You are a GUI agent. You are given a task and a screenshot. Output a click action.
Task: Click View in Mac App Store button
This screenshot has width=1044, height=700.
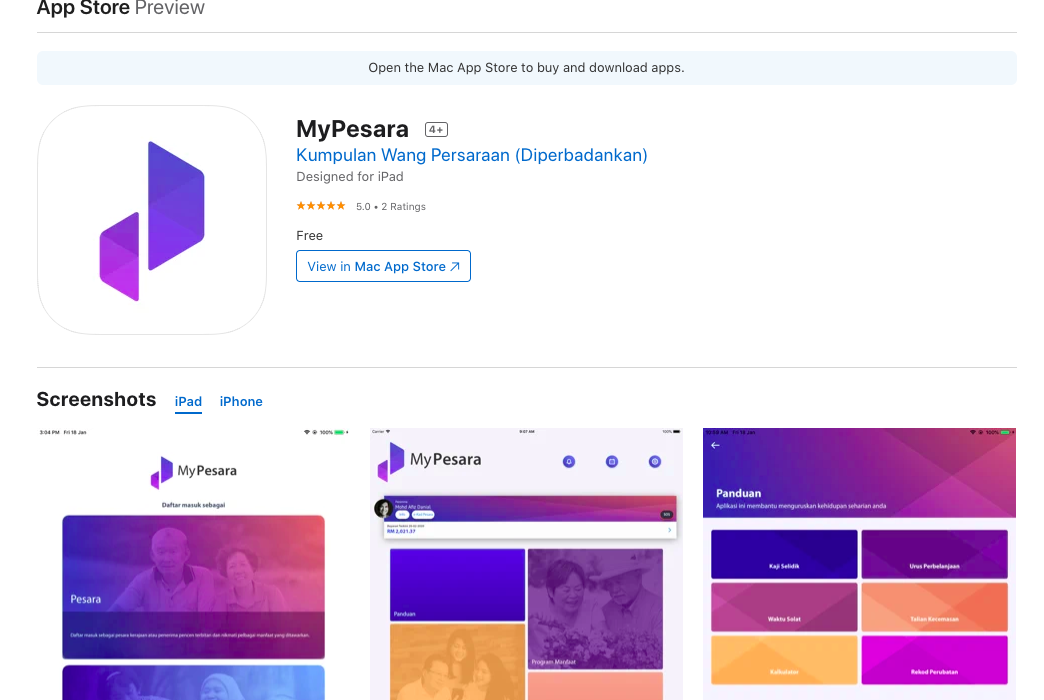pos(384,266)
